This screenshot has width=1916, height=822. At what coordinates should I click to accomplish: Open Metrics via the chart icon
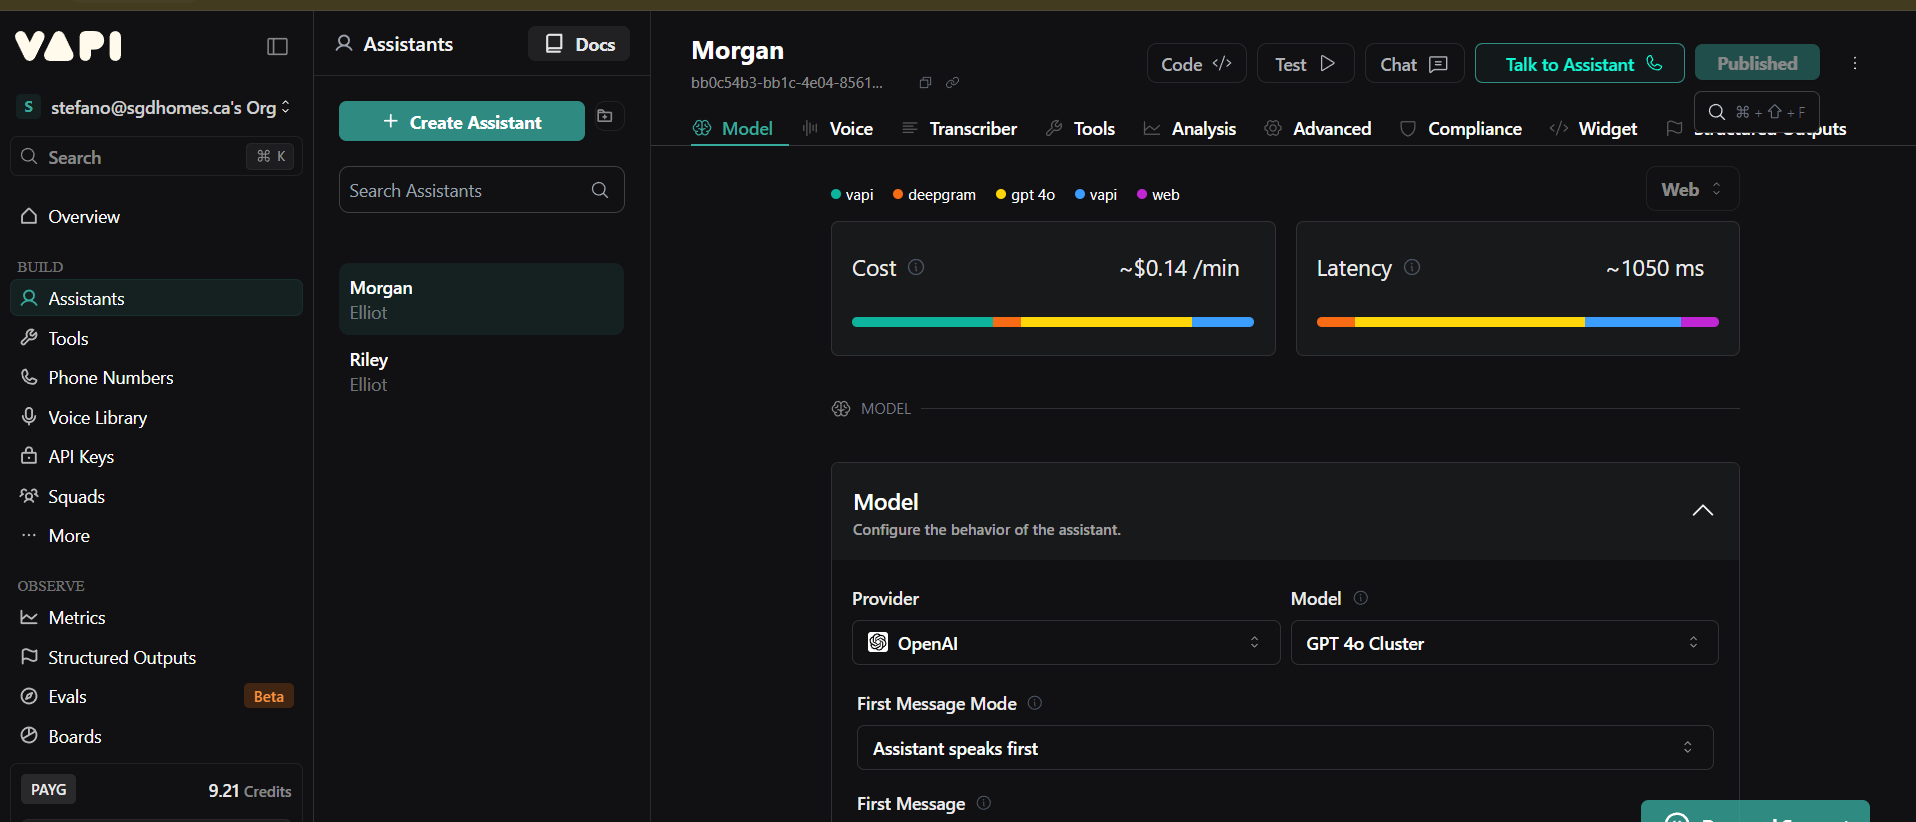[x=29, y=617]
